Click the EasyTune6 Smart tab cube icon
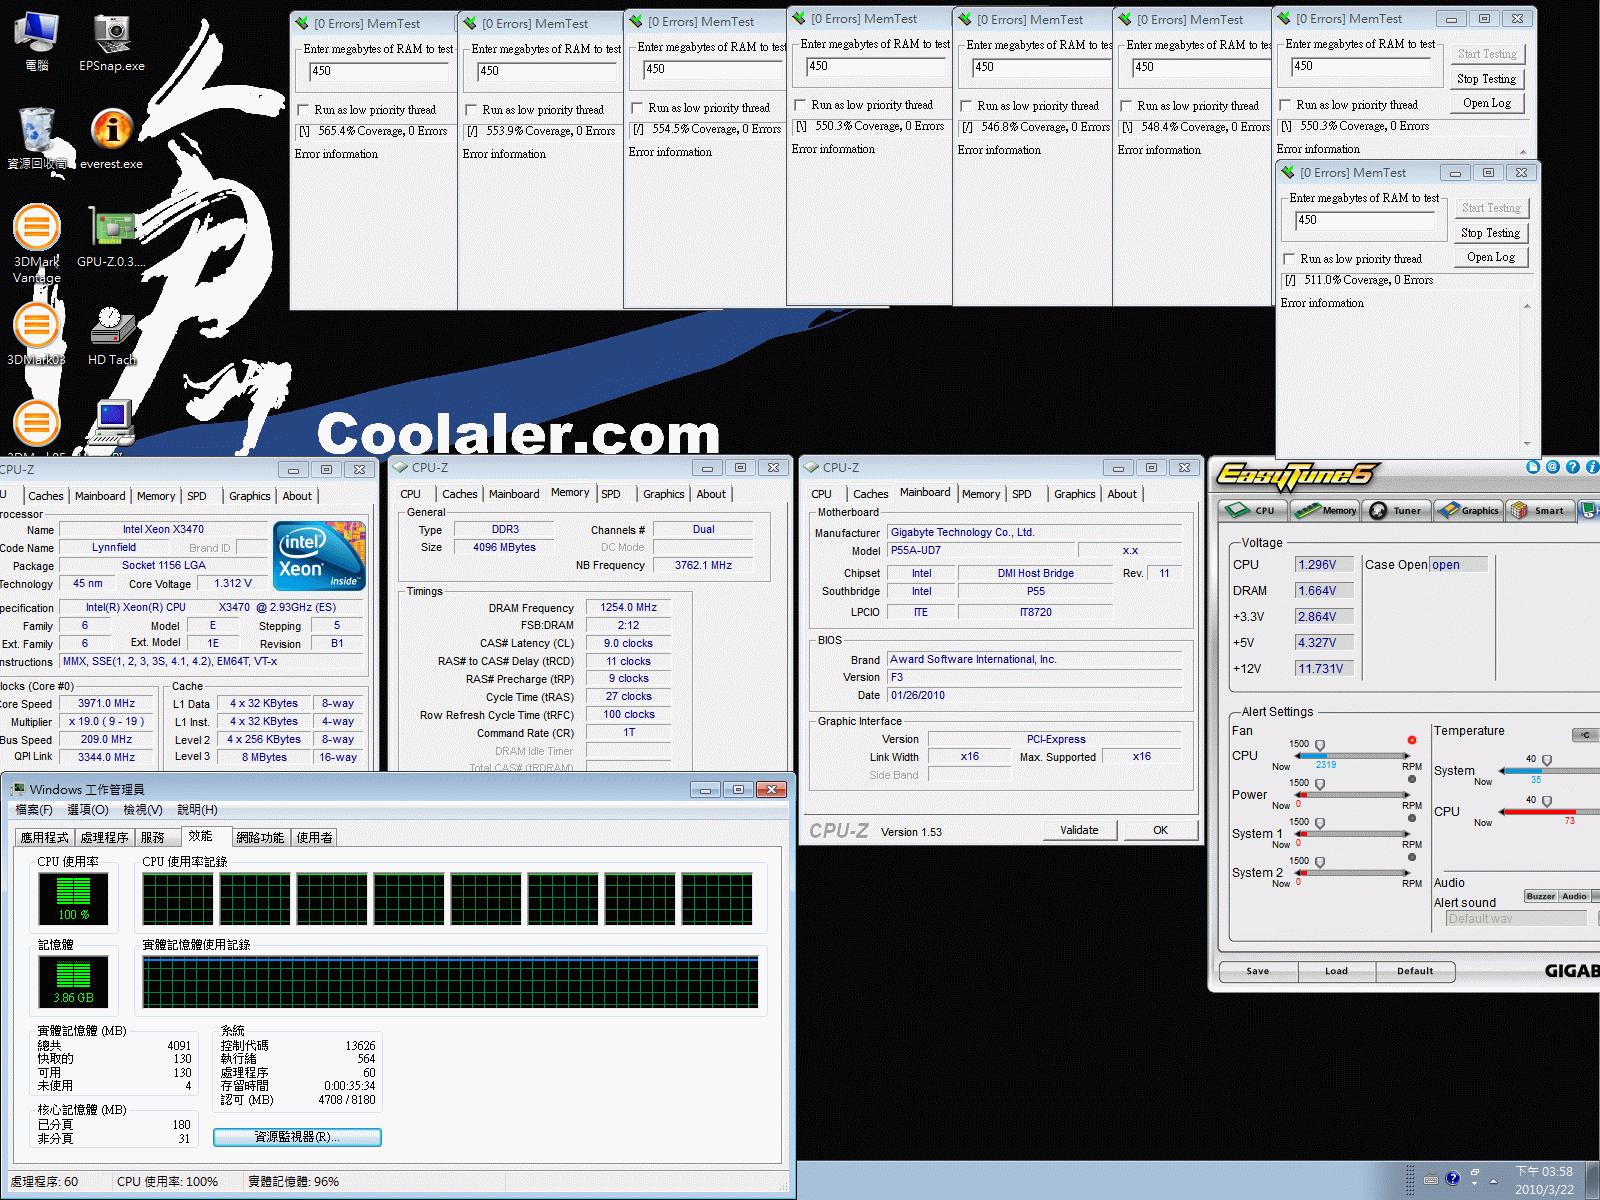 click(x=1520, y=510)
